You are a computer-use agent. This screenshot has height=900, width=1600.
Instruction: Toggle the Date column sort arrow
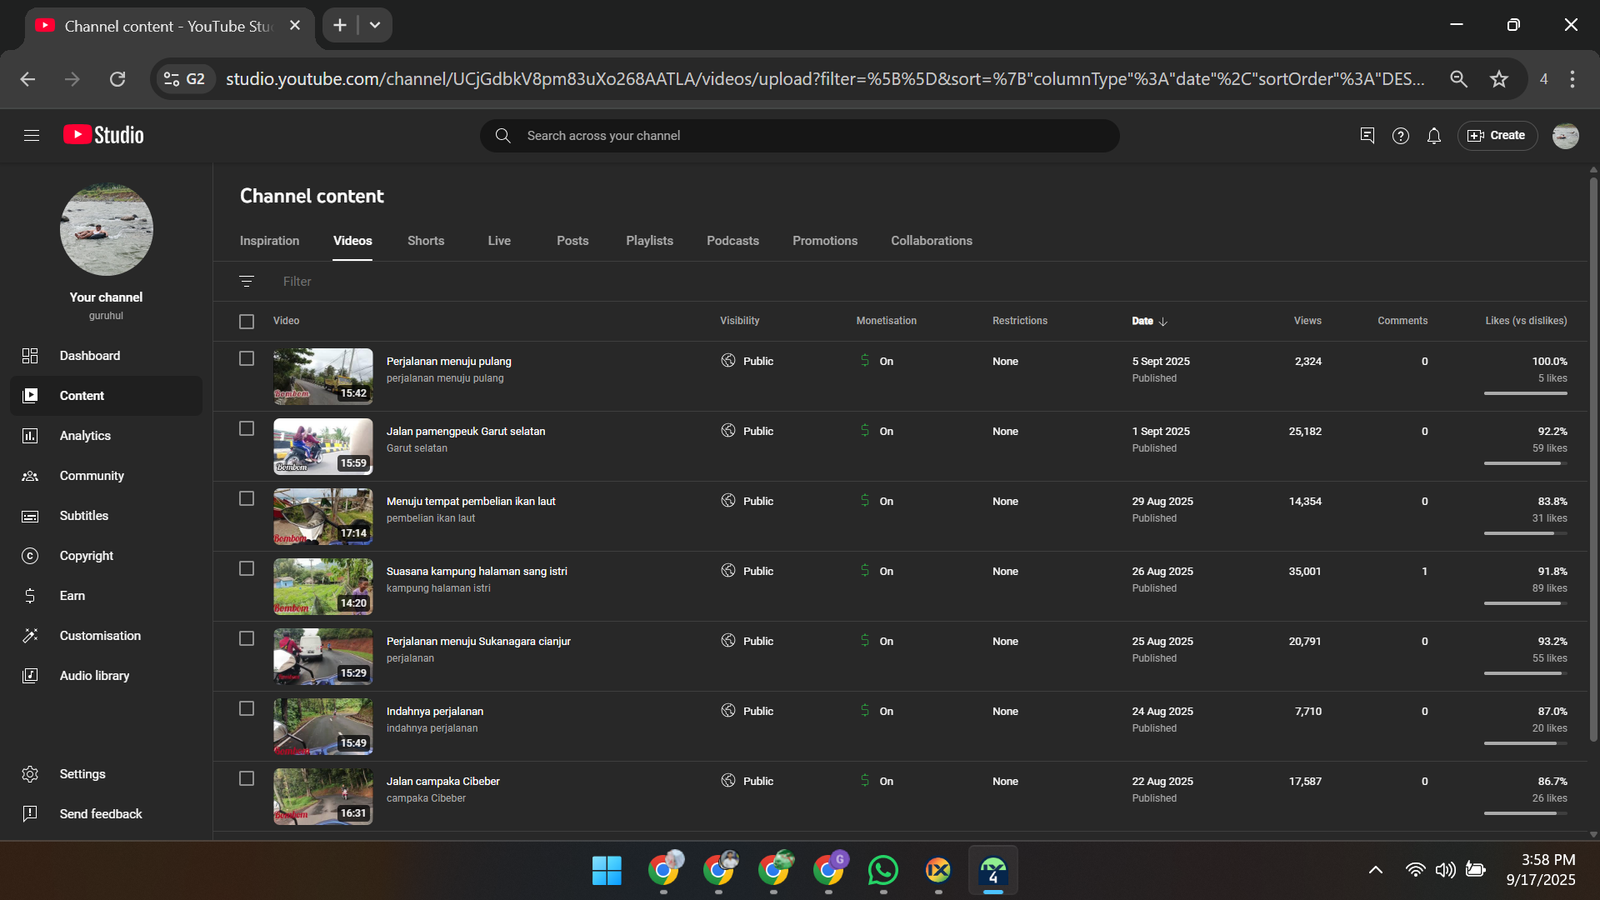[1163, 322]
